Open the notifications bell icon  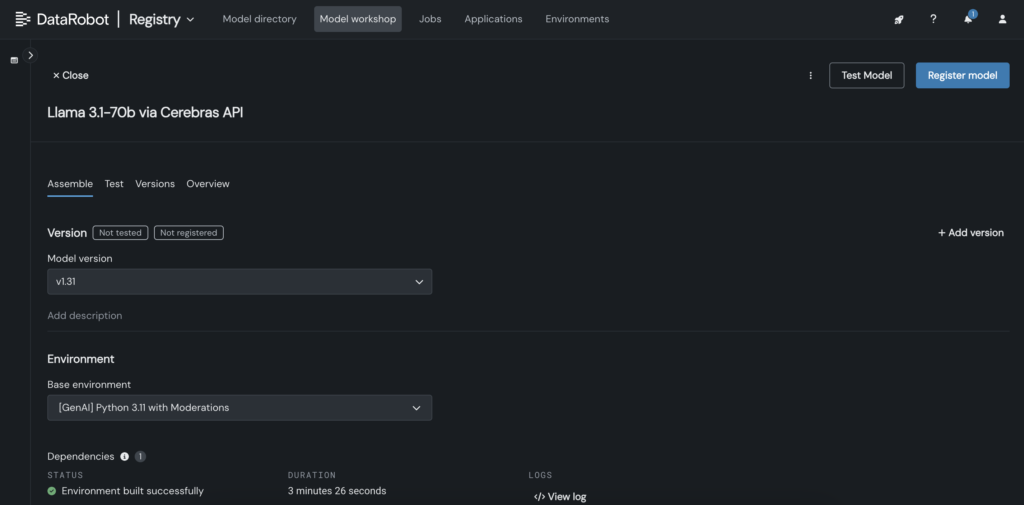coord(968,20)
